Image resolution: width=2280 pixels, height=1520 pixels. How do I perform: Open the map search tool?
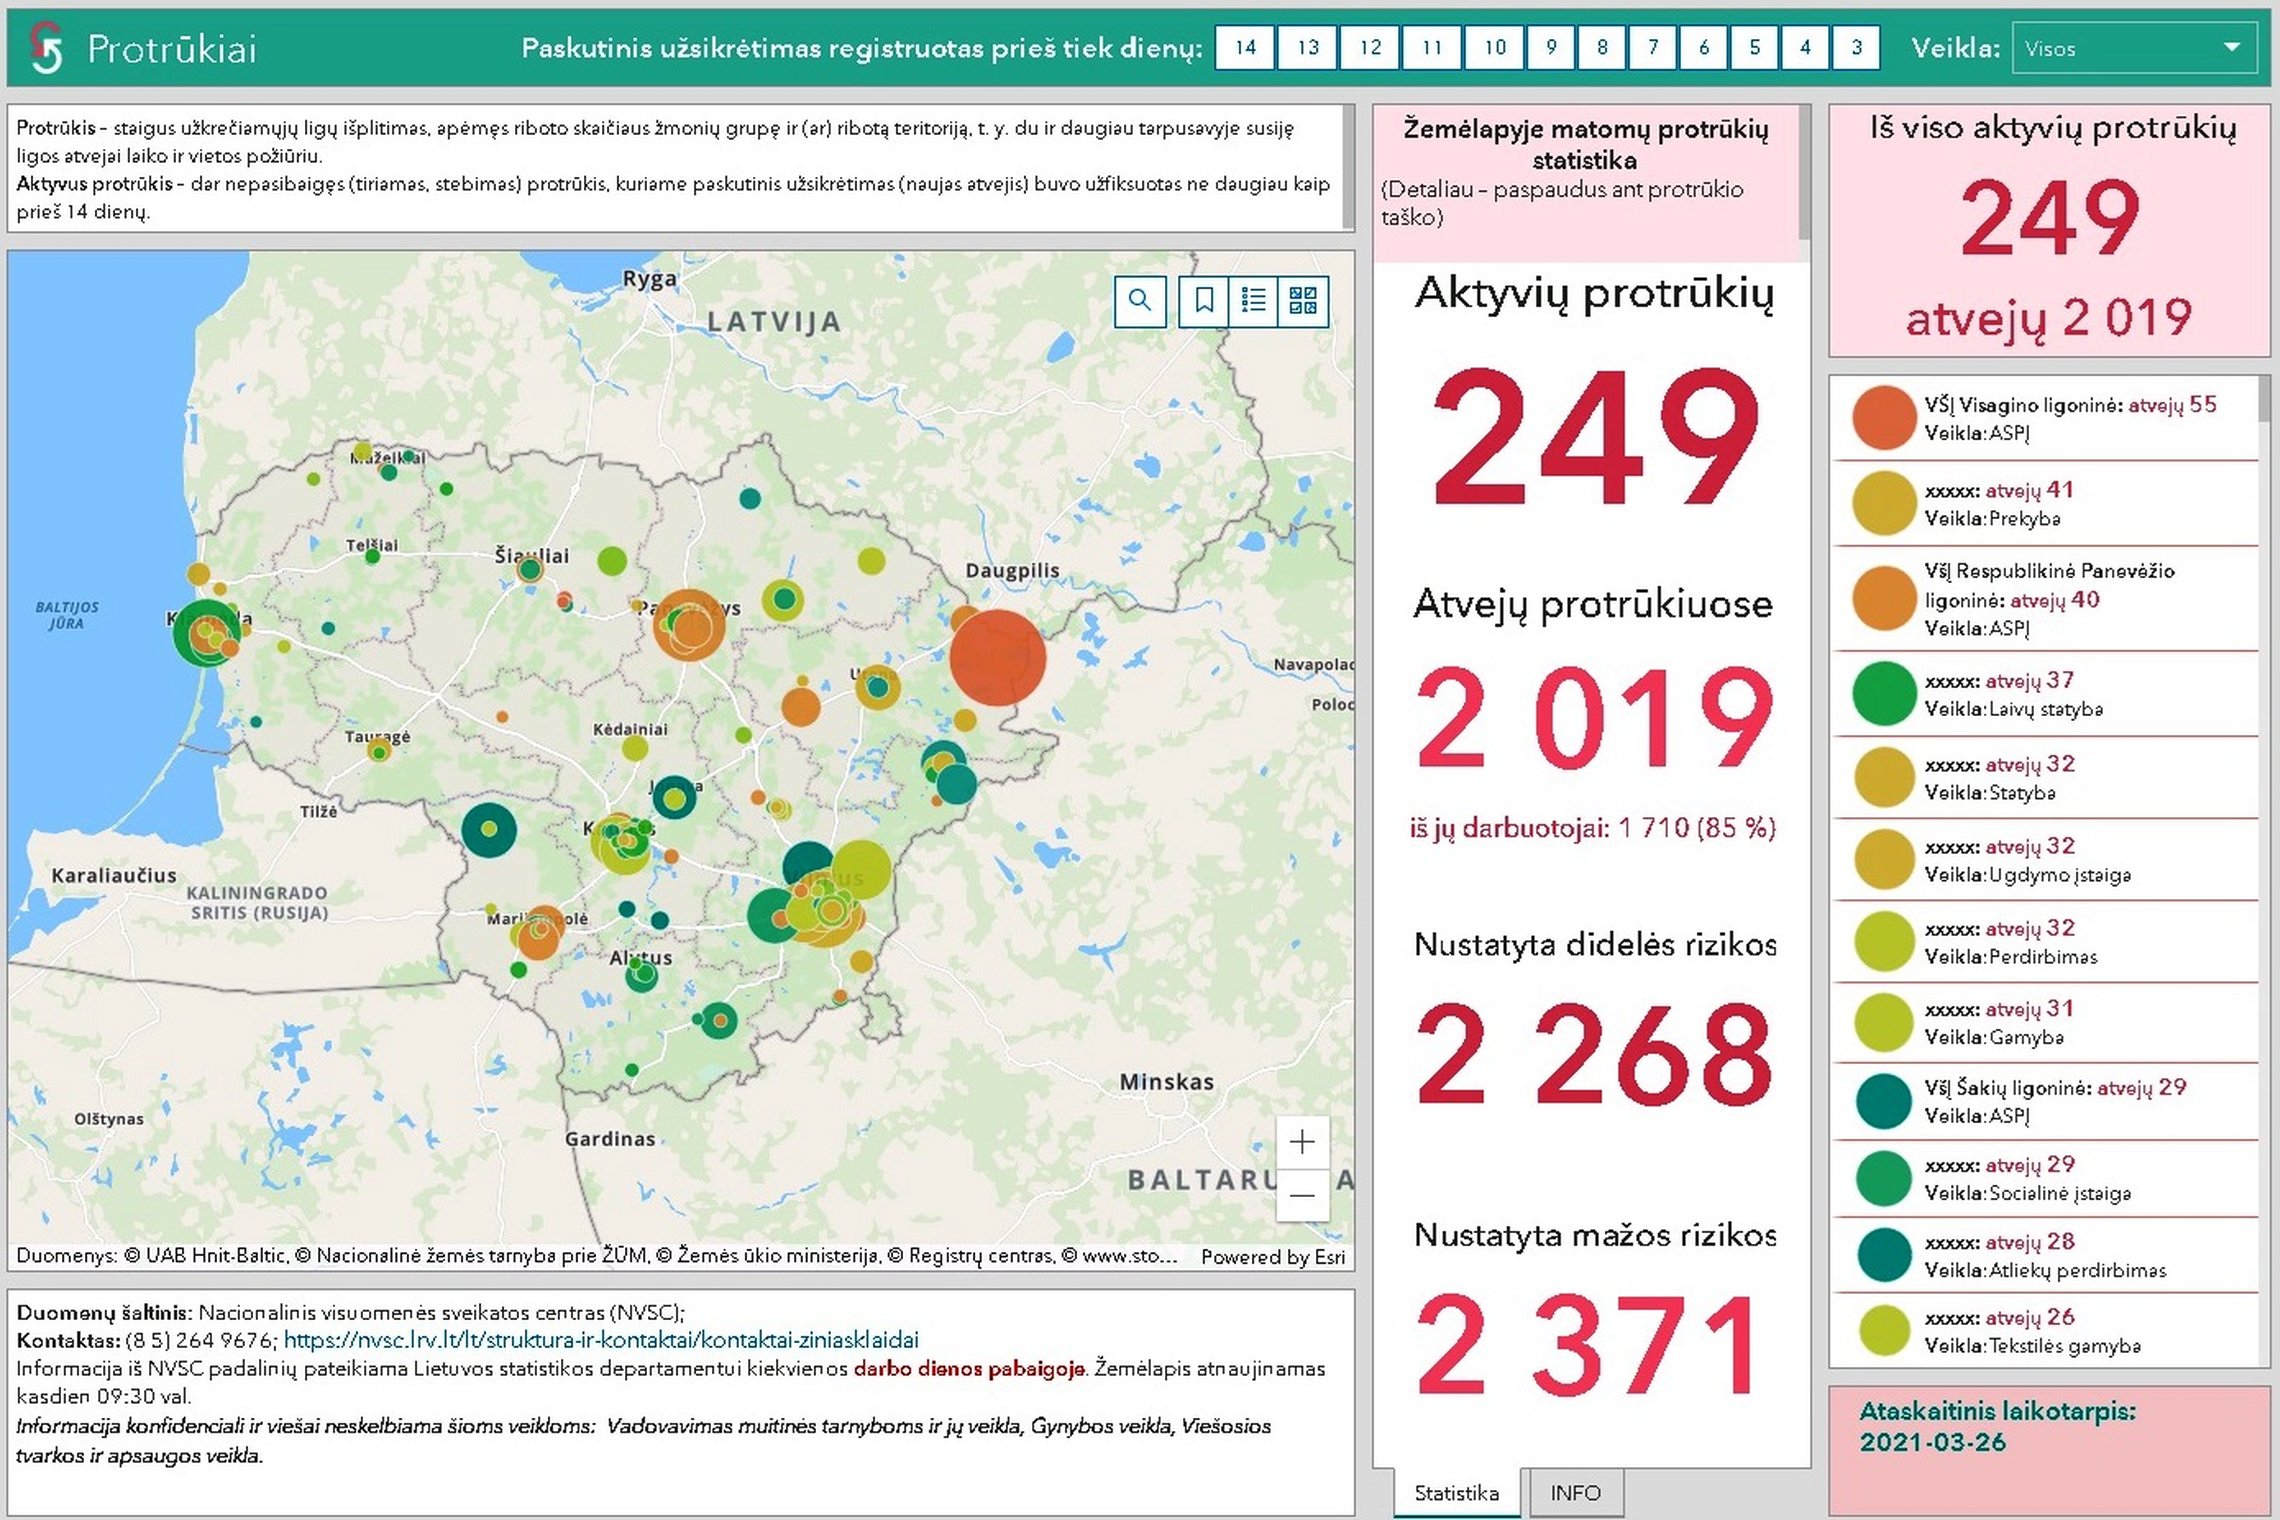click(1140, 301)
